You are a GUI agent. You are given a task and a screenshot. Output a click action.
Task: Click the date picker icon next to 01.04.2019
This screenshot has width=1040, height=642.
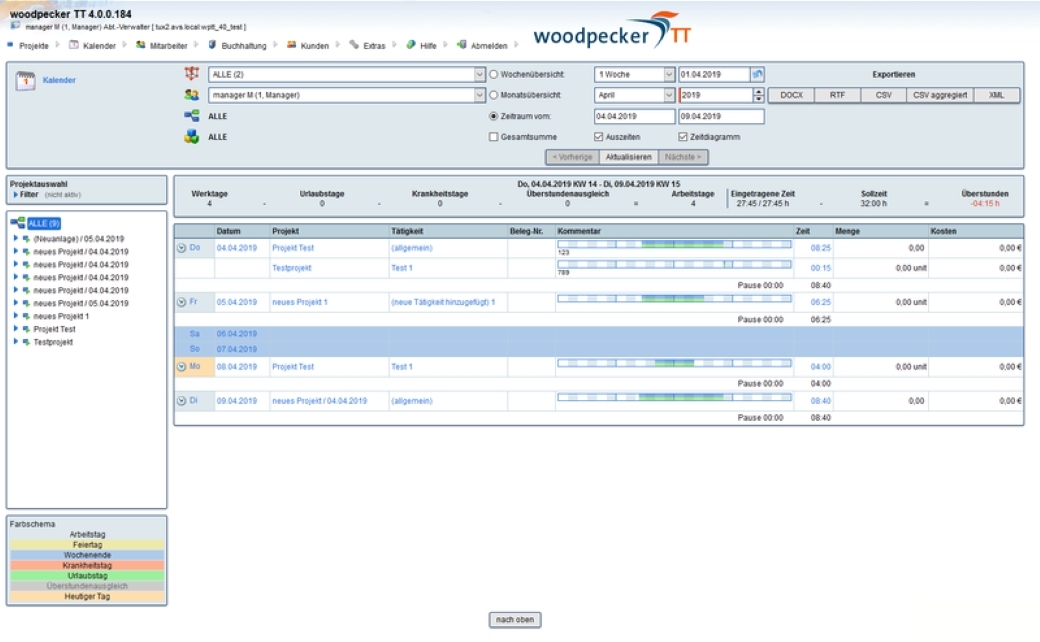(x=757, y=74)
